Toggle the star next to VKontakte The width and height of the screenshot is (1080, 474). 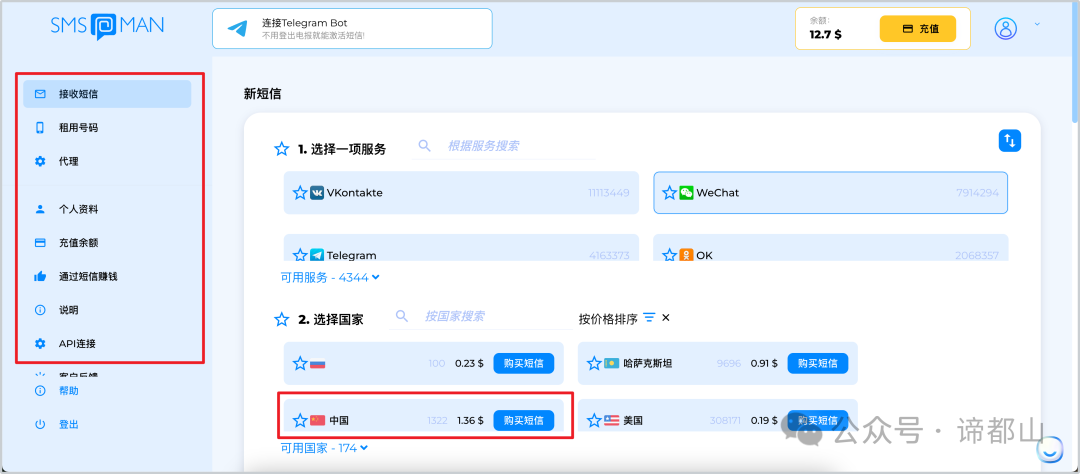(x=299, y=193)
